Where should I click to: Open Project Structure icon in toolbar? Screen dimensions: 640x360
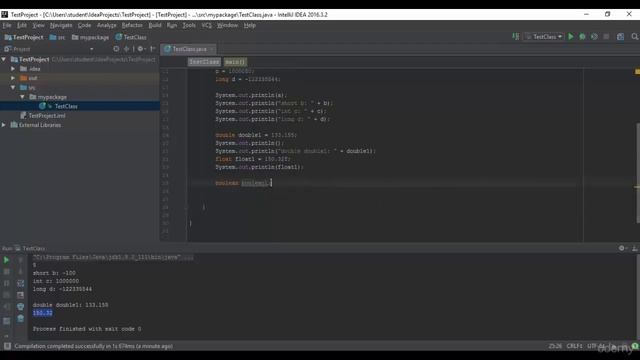(620, 37)
